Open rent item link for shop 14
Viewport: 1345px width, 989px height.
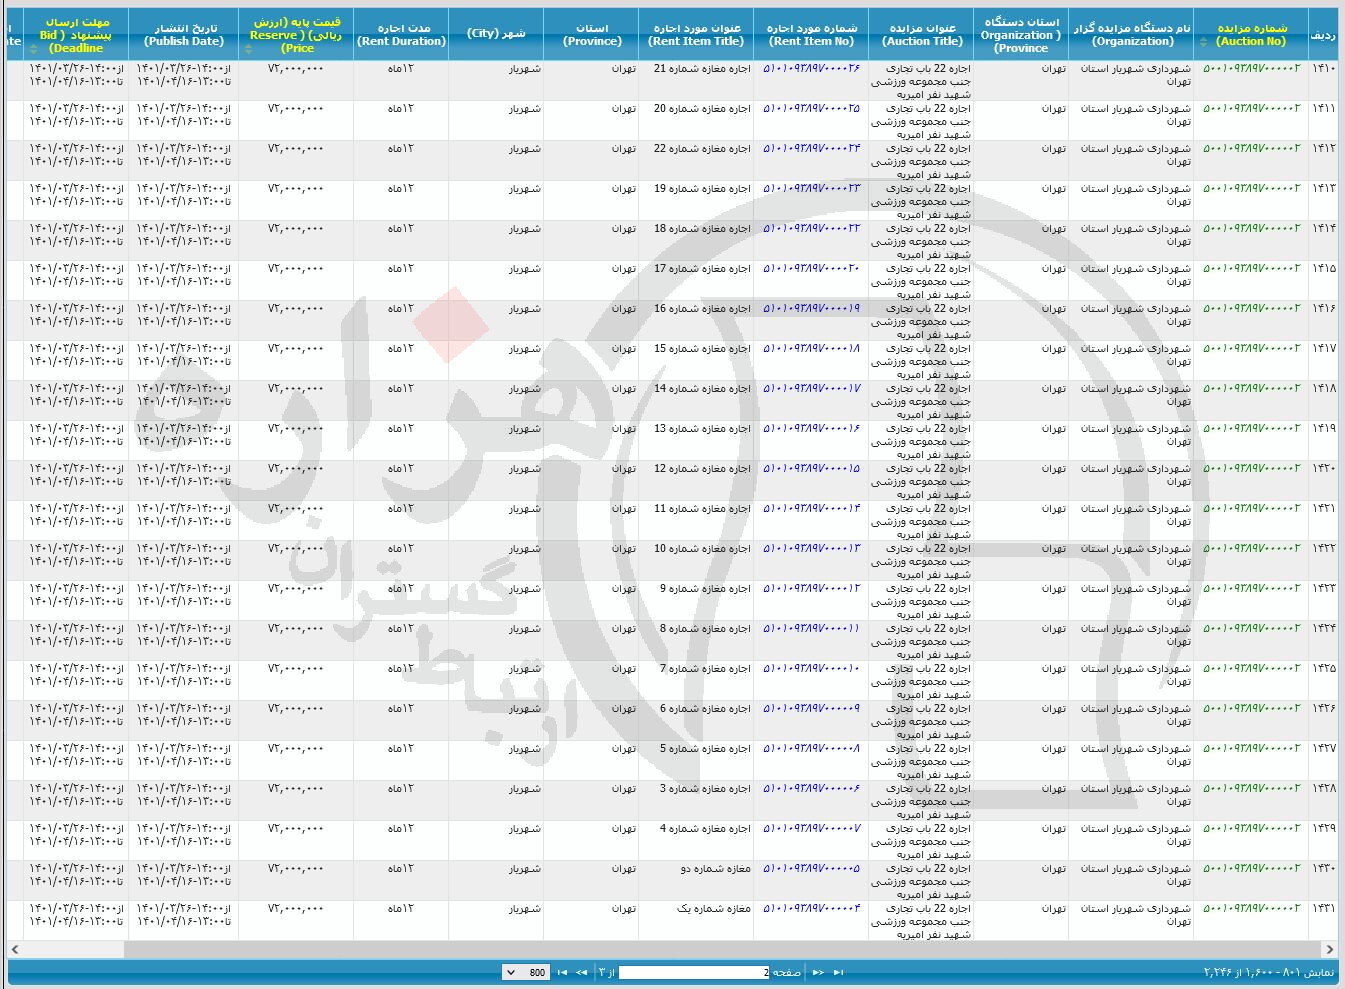[811, 389]
